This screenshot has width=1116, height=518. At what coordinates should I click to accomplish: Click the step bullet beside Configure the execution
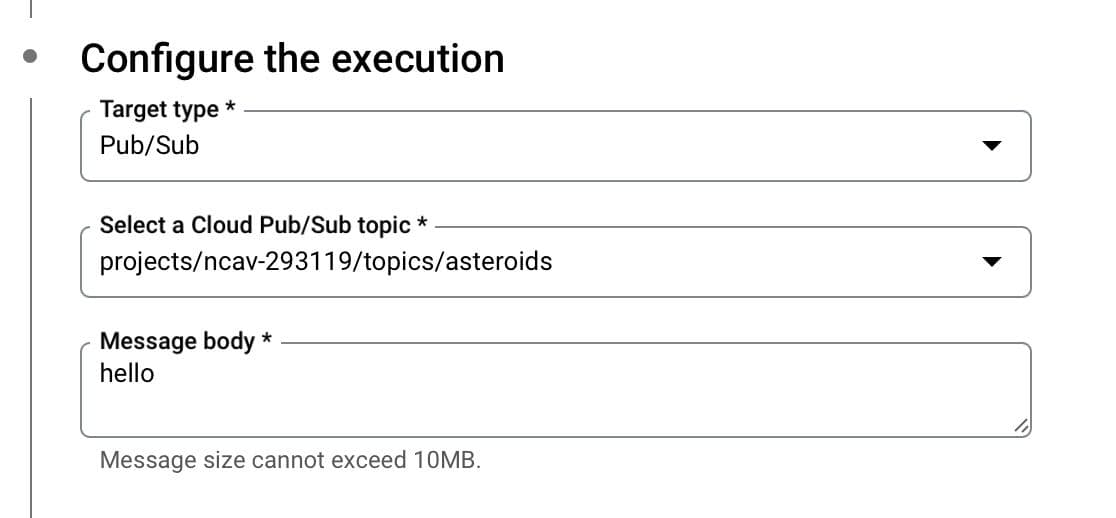[31, 57]
